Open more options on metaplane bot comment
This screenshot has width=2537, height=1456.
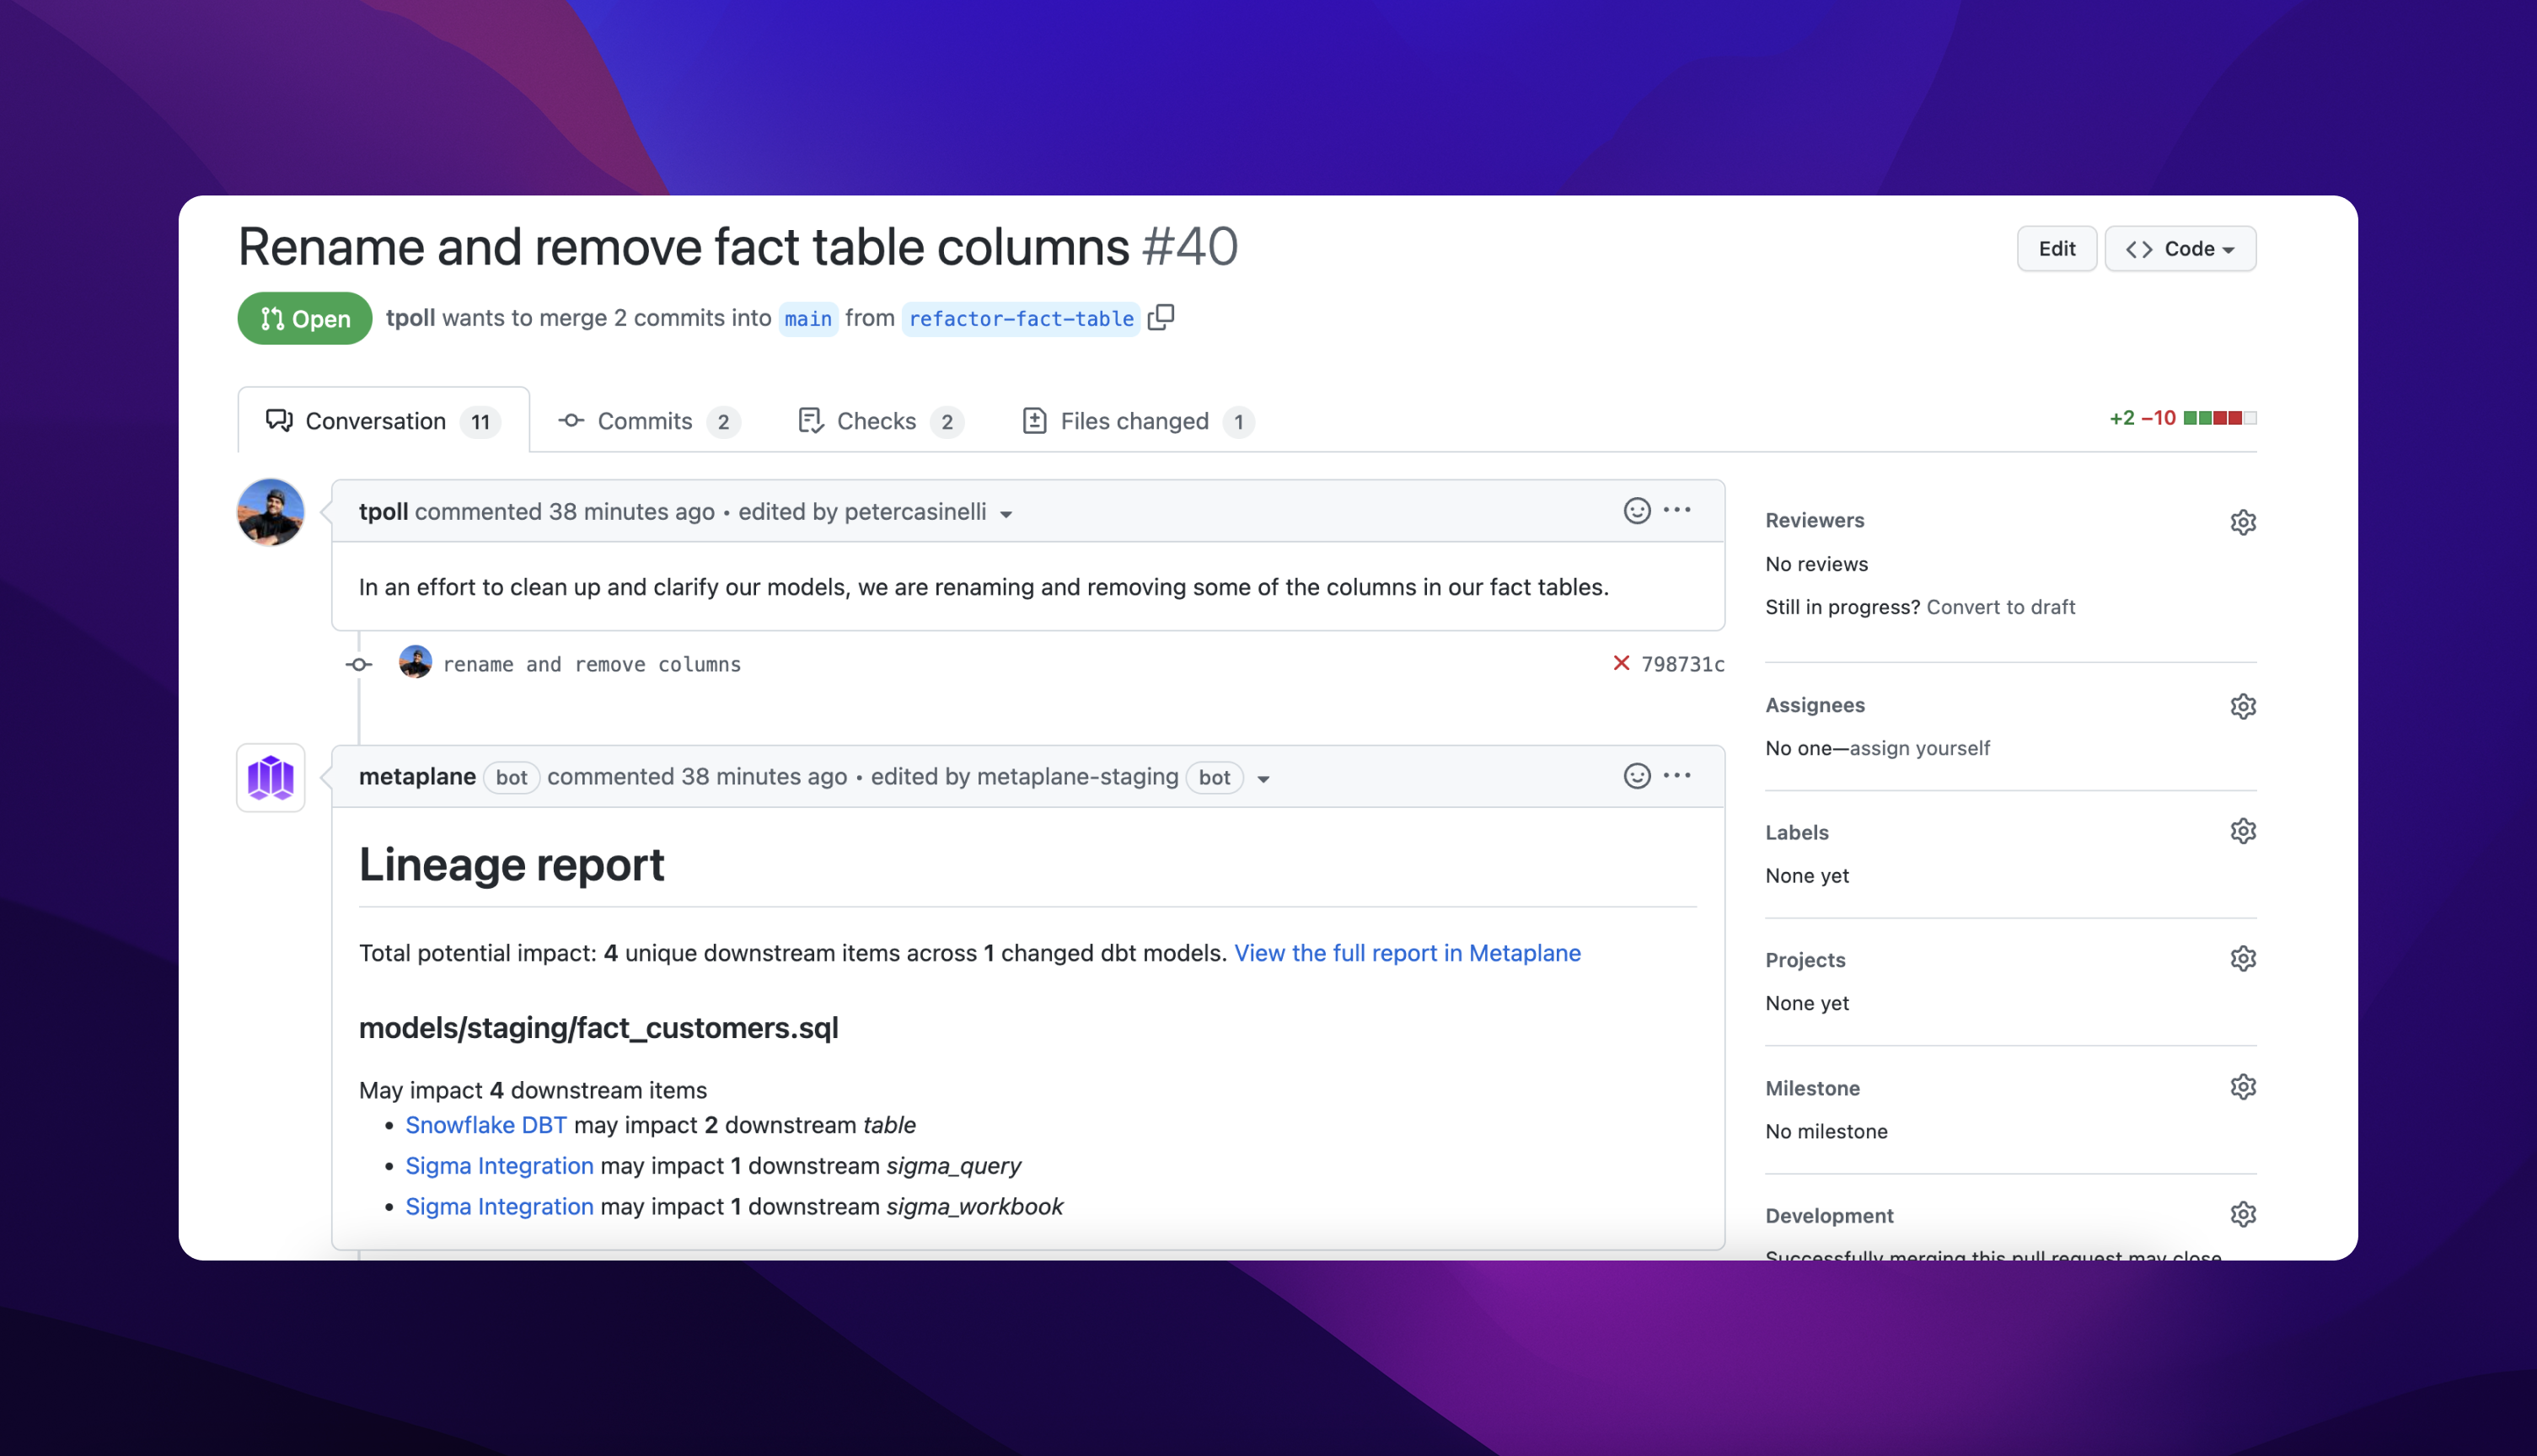(x=1677, y=775)
